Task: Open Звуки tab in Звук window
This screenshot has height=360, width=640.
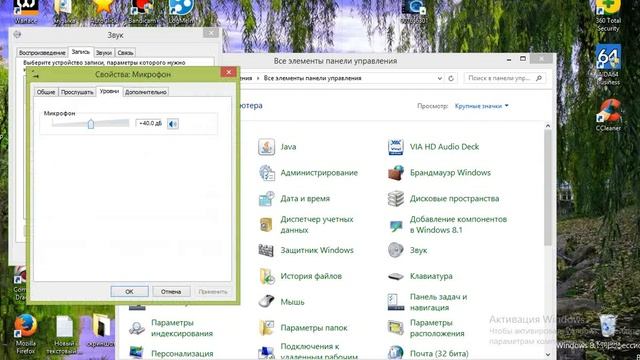Action: click(x=104, y=53)
